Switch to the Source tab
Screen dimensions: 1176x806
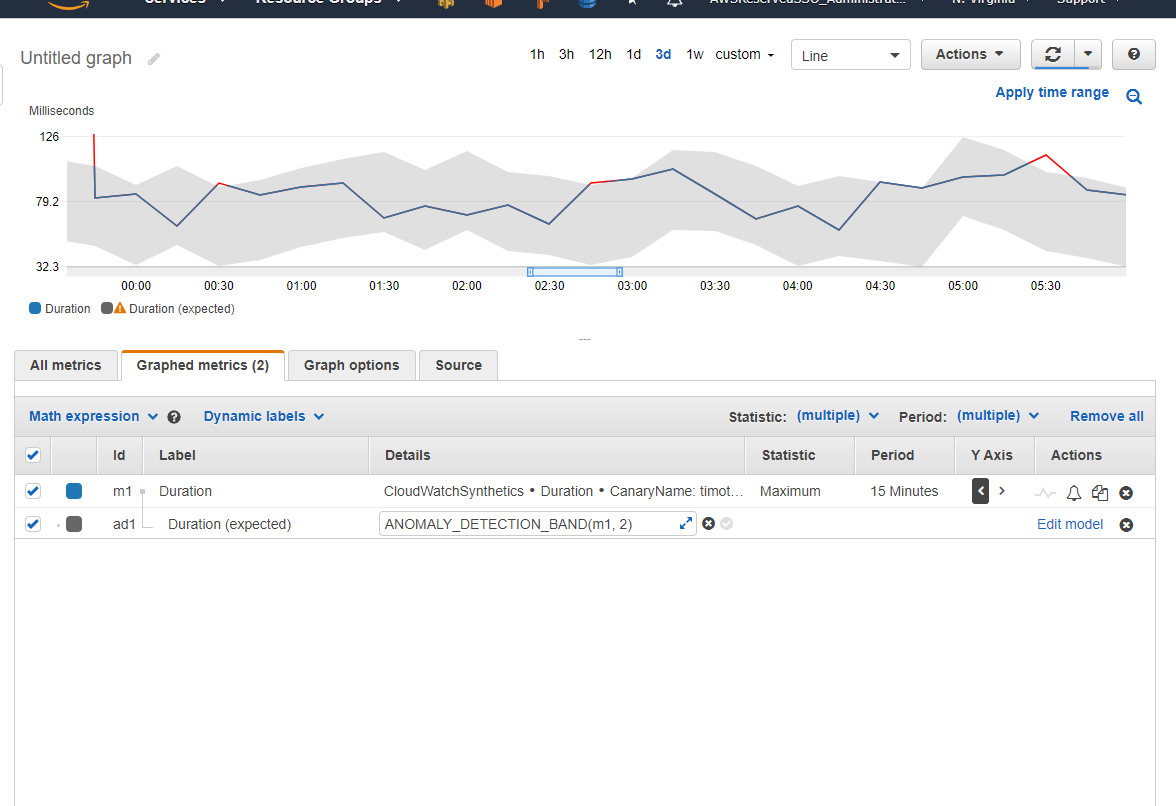click(458, 365)
